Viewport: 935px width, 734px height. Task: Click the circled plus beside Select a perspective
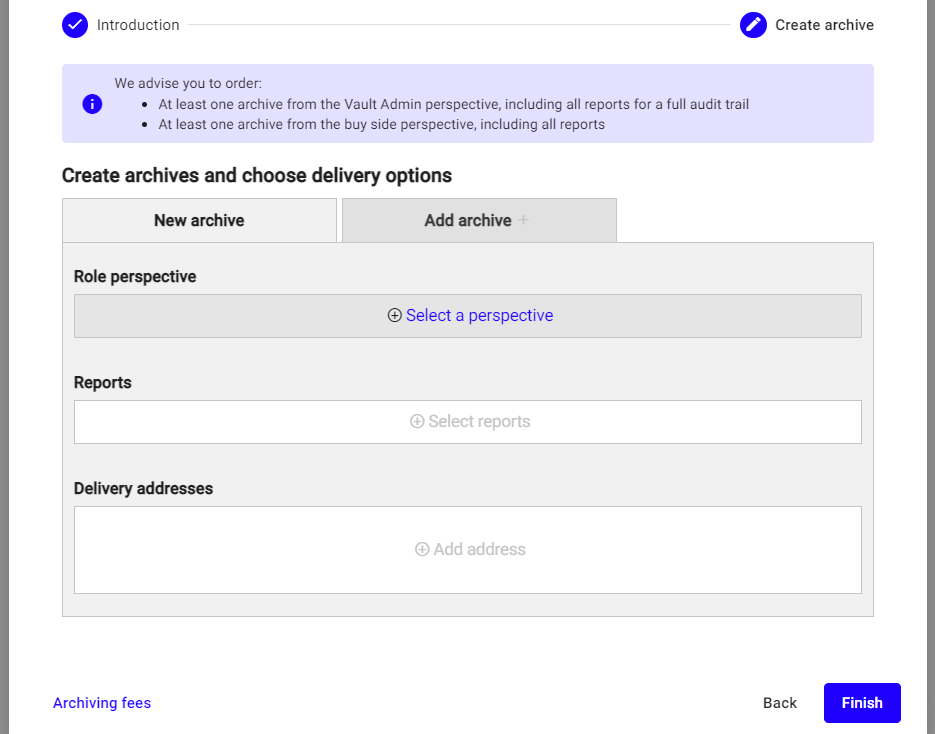[395, 316]
